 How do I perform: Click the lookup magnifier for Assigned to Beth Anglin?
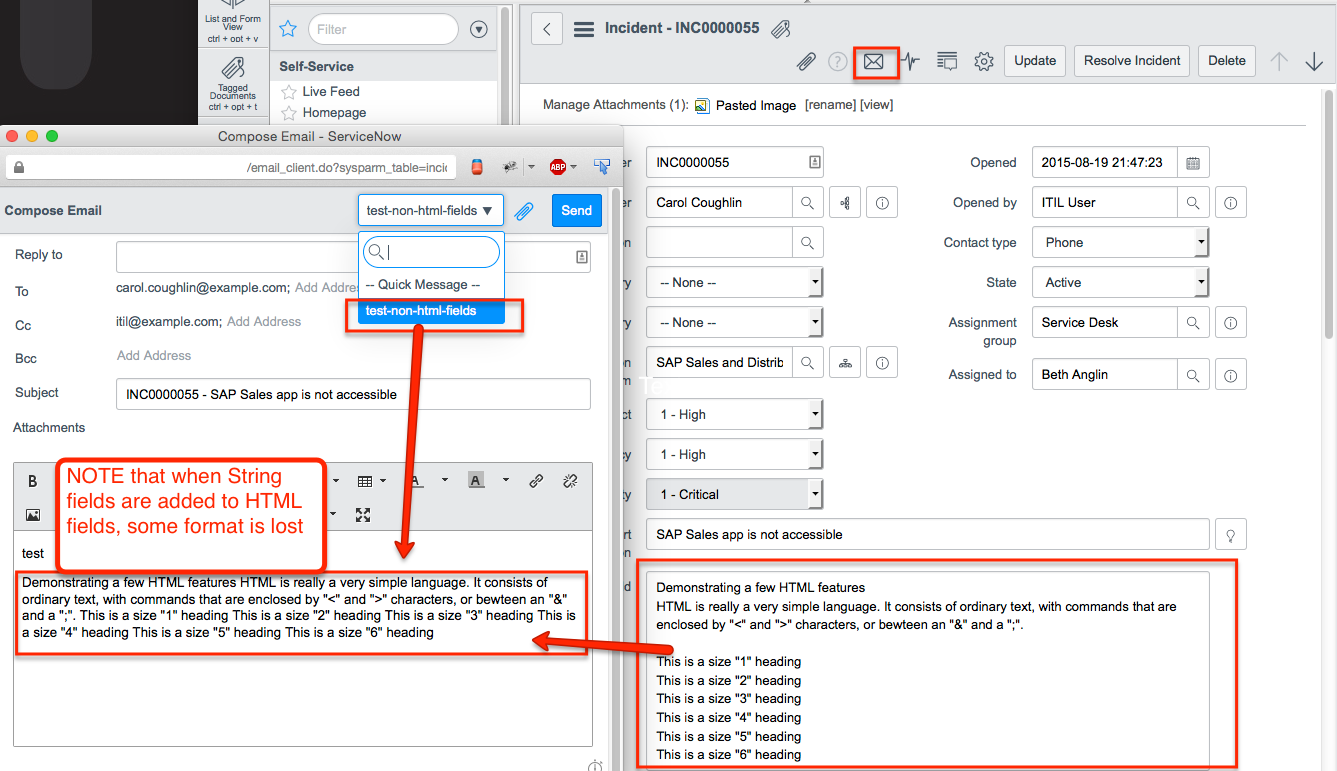pos(1194,374)
